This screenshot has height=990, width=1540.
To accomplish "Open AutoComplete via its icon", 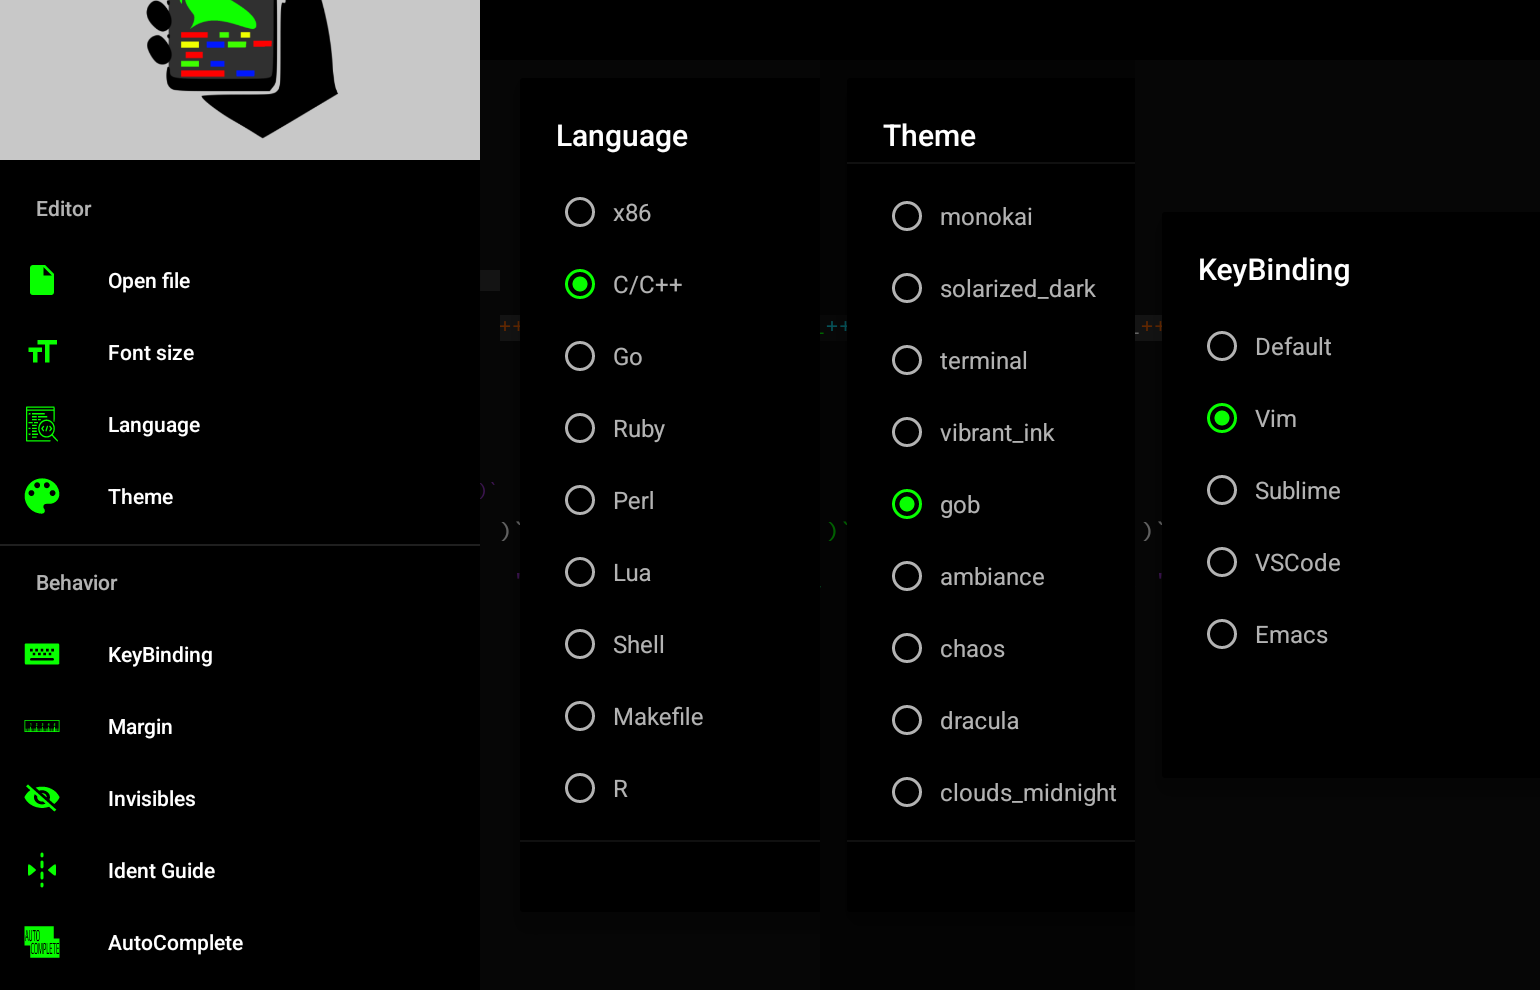I will [x=41, y=942].
